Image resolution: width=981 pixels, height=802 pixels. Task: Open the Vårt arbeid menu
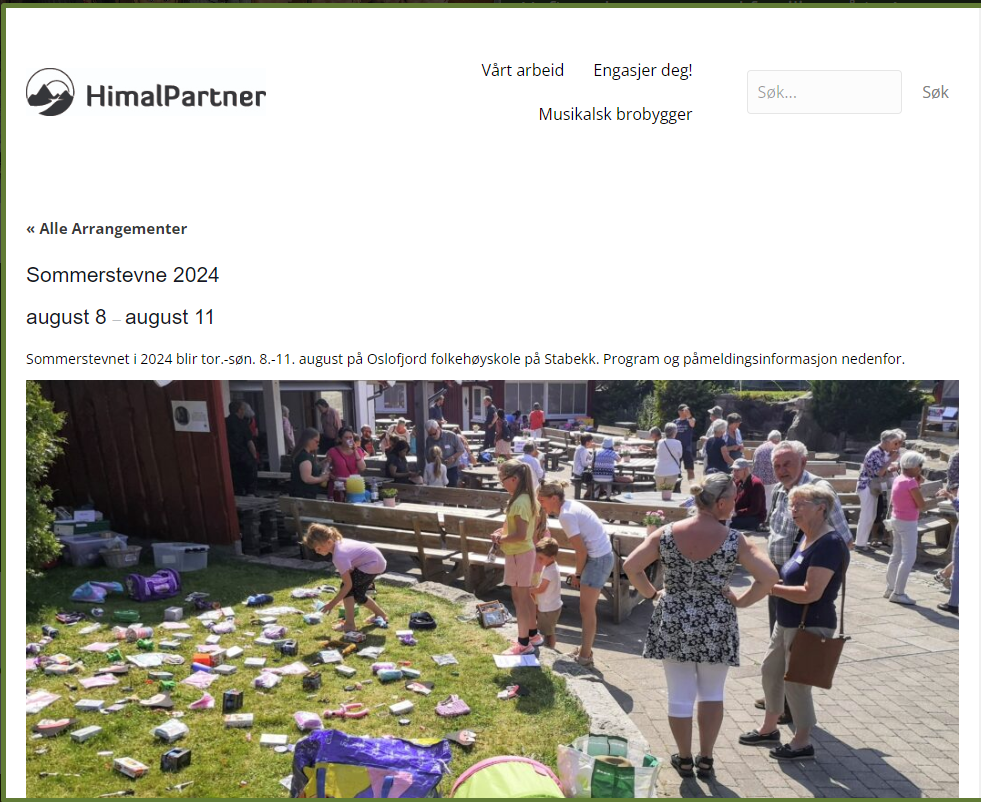click(x=522, y=70)
